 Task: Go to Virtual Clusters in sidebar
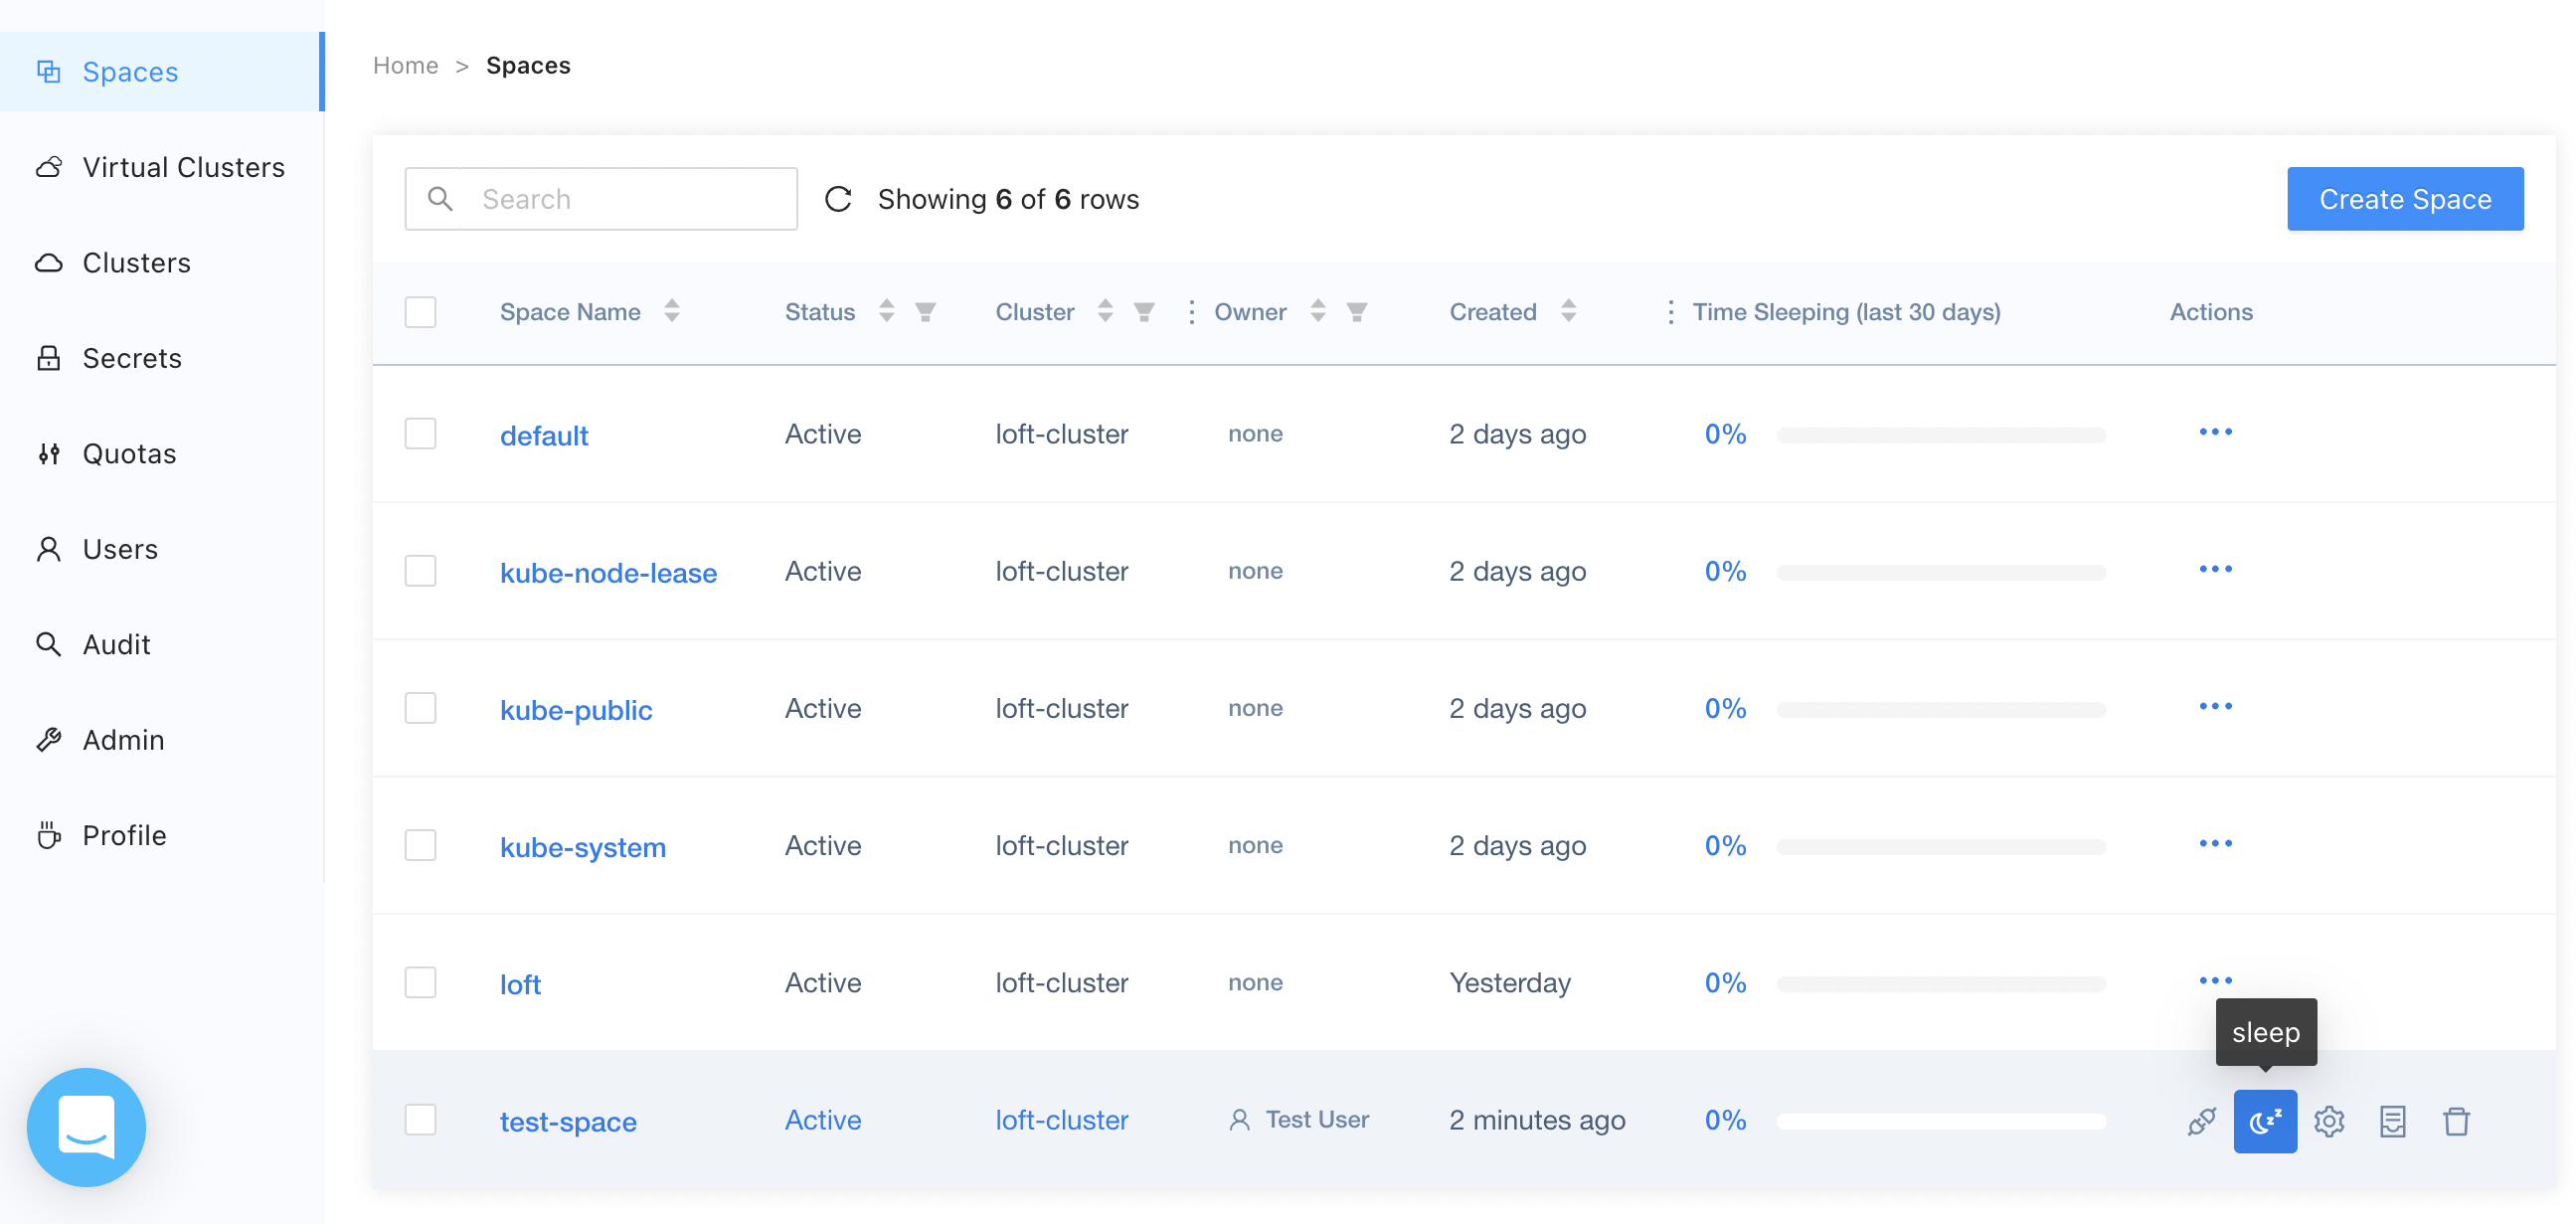click(183, 167)
